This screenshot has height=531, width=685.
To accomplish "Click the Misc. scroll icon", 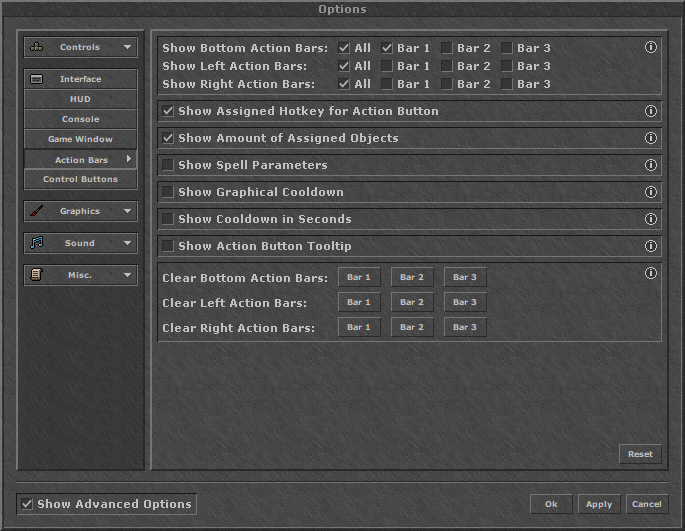I will click(x=37, y=275).
